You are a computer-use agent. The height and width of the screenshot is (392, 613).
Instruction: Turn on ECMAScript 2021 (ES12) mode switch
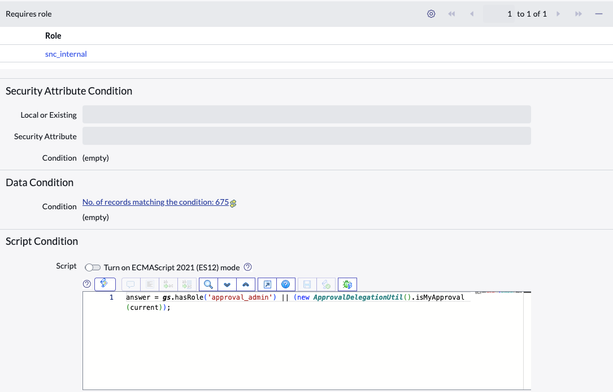(x=93, y=267)
